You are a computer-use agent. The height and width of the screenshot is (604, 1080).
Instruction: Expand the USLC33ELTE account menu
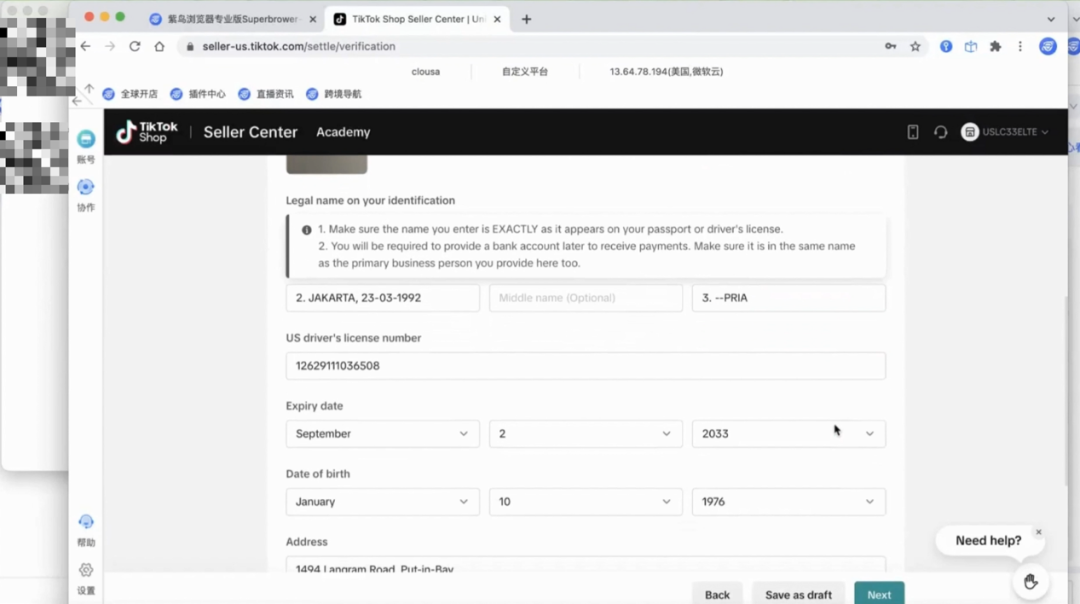1005,132
